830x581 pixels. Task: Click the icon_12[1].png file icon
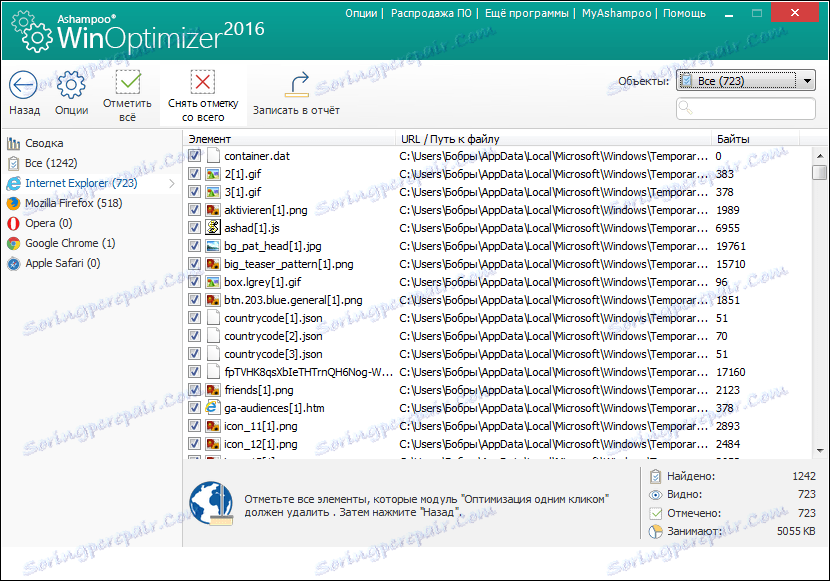pyautogui.click(x=213, y=443)
